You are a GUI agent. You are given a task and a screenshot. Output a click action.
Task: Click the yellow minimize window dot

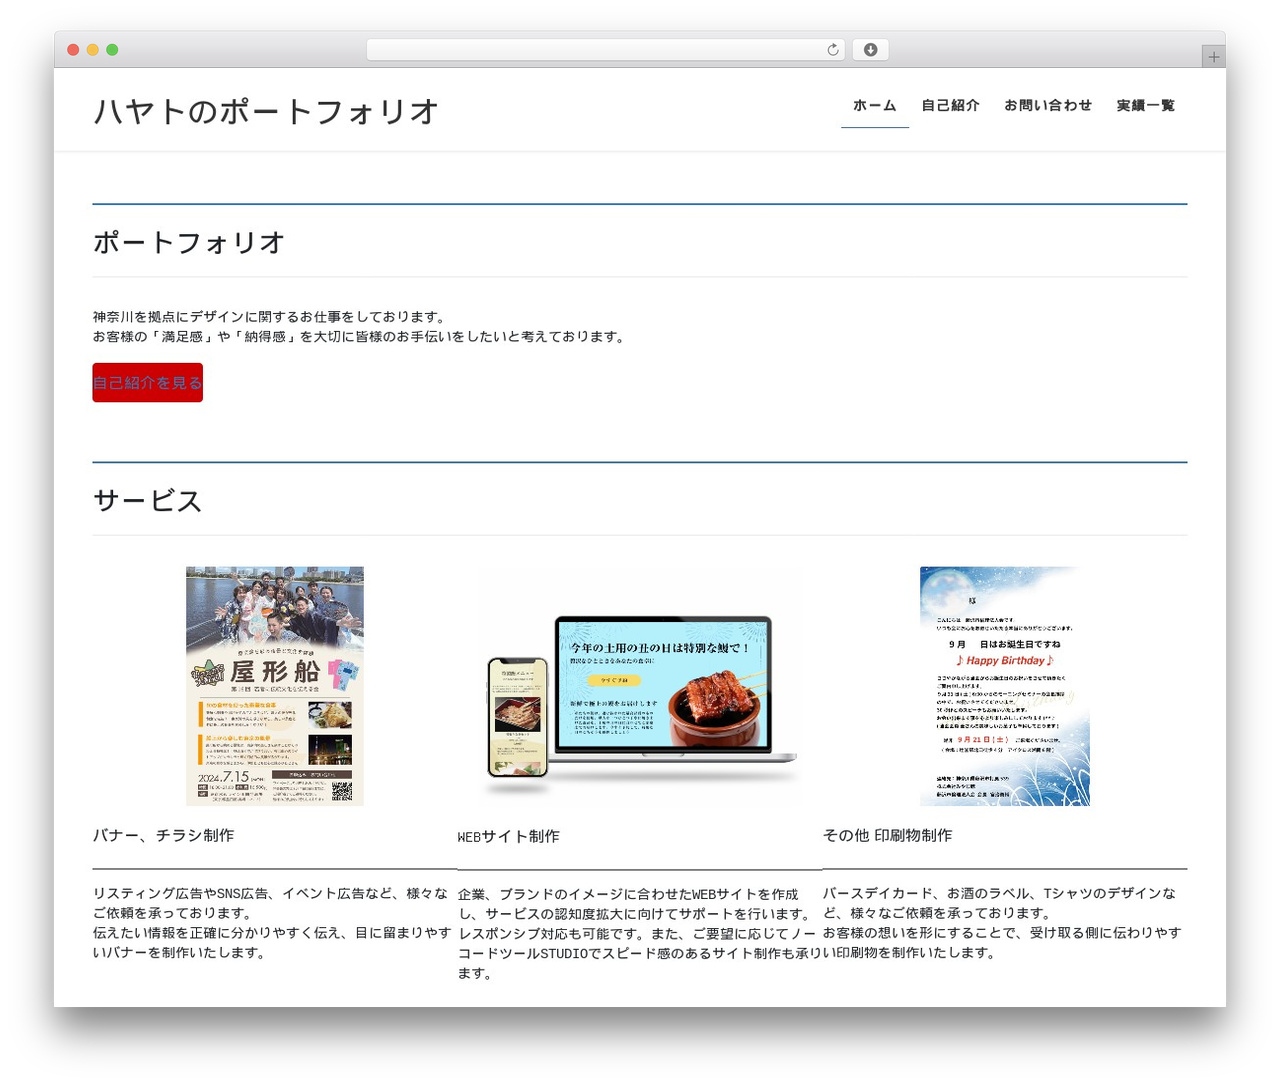pyautogui.click(x=92, y=50)
